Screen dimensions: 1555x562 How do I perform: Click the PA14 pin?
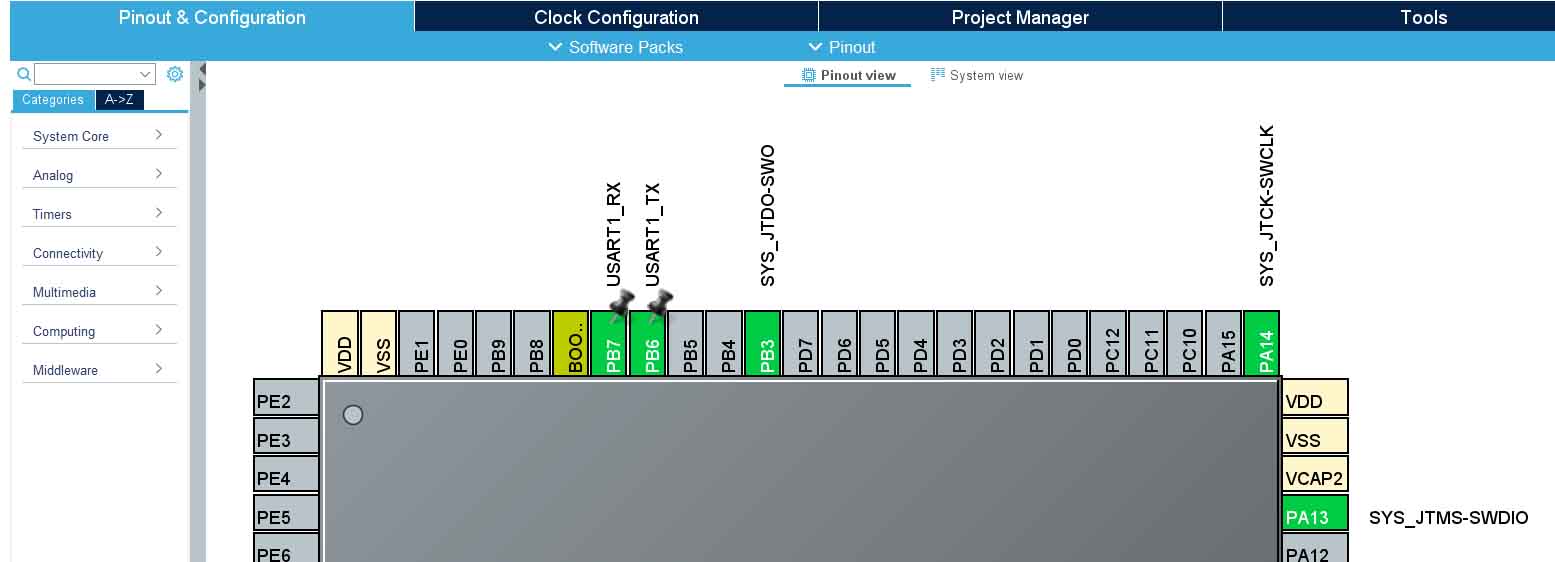pyautogui.click(x=1262, y=344)
